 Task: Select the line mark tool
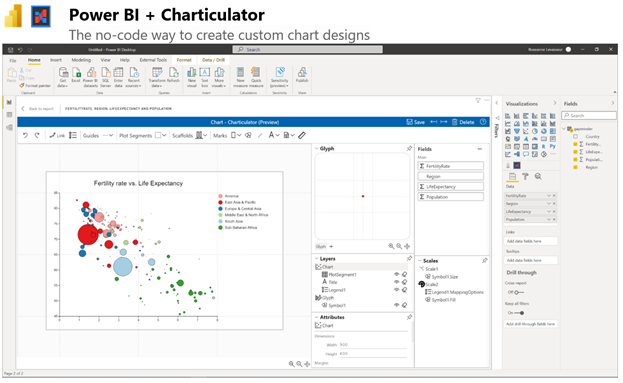[260, 135]
